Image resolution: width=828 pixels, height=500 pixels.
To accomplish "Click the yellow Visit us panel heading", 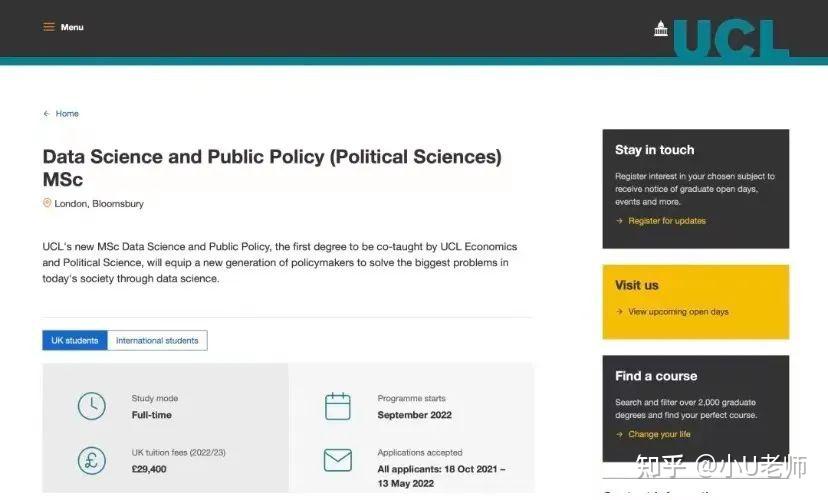I will (637, 285).
